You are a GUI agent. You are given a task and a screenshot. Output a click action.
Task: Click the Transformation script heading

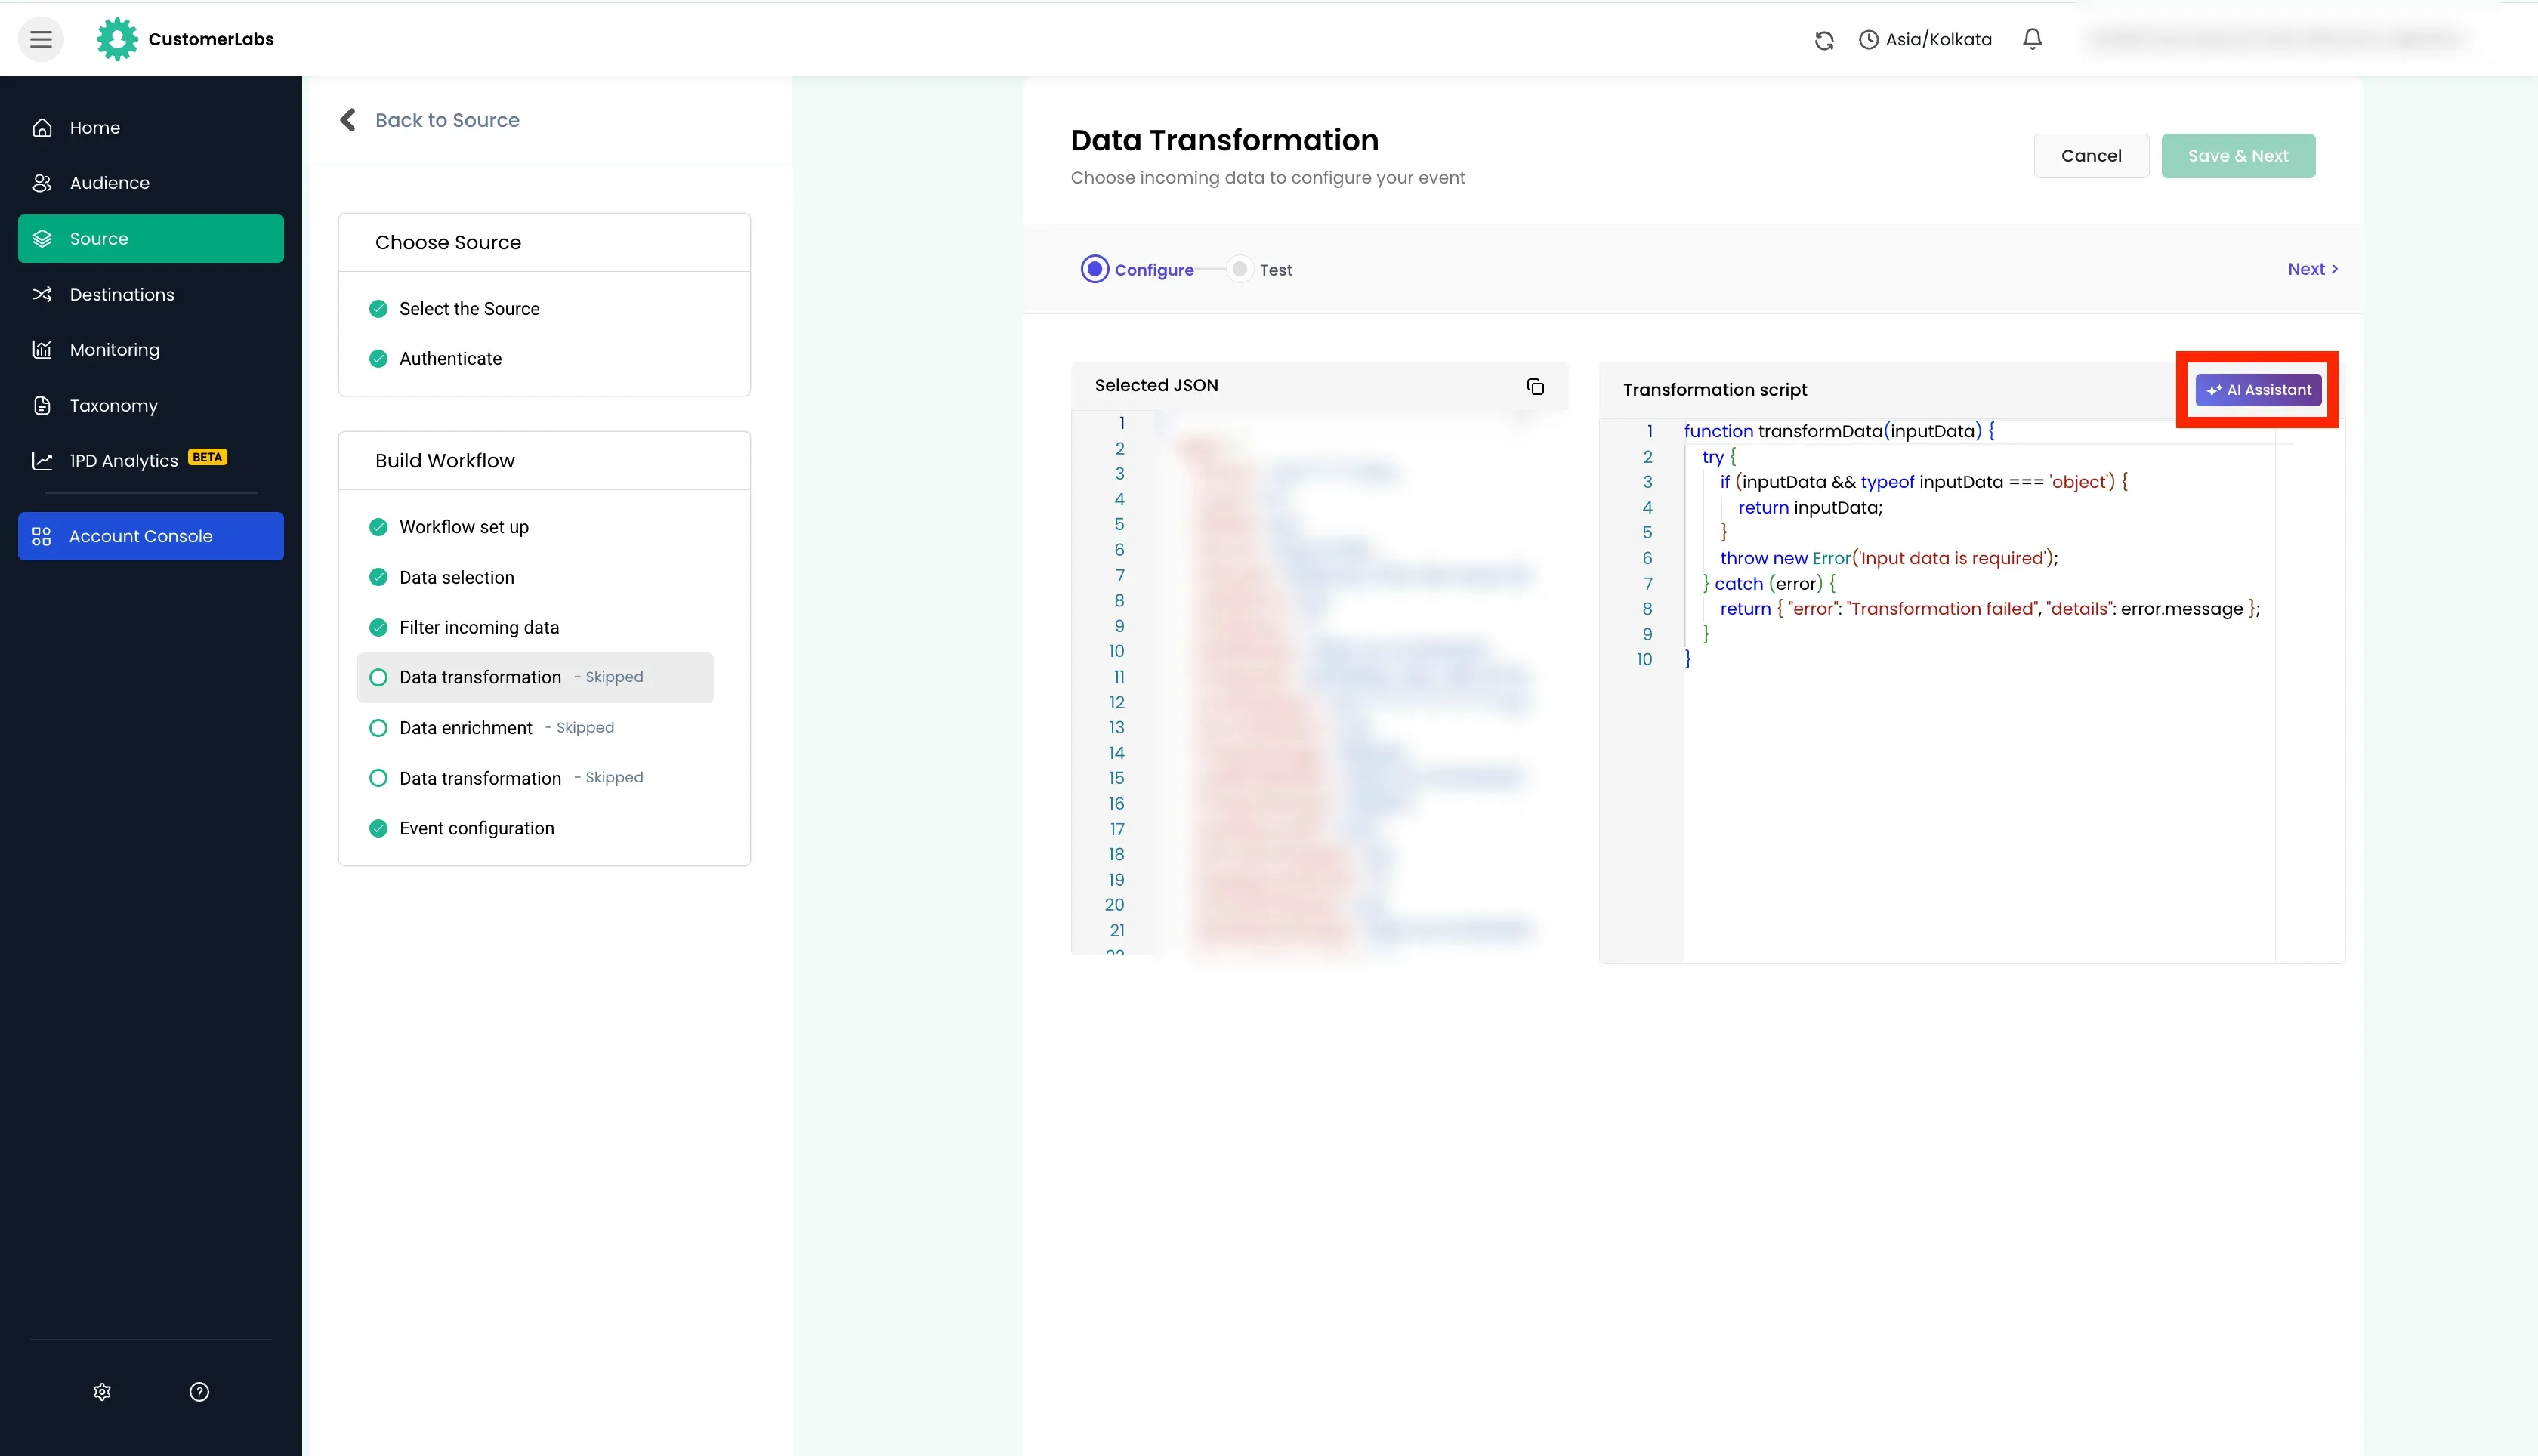point(1715,390)
